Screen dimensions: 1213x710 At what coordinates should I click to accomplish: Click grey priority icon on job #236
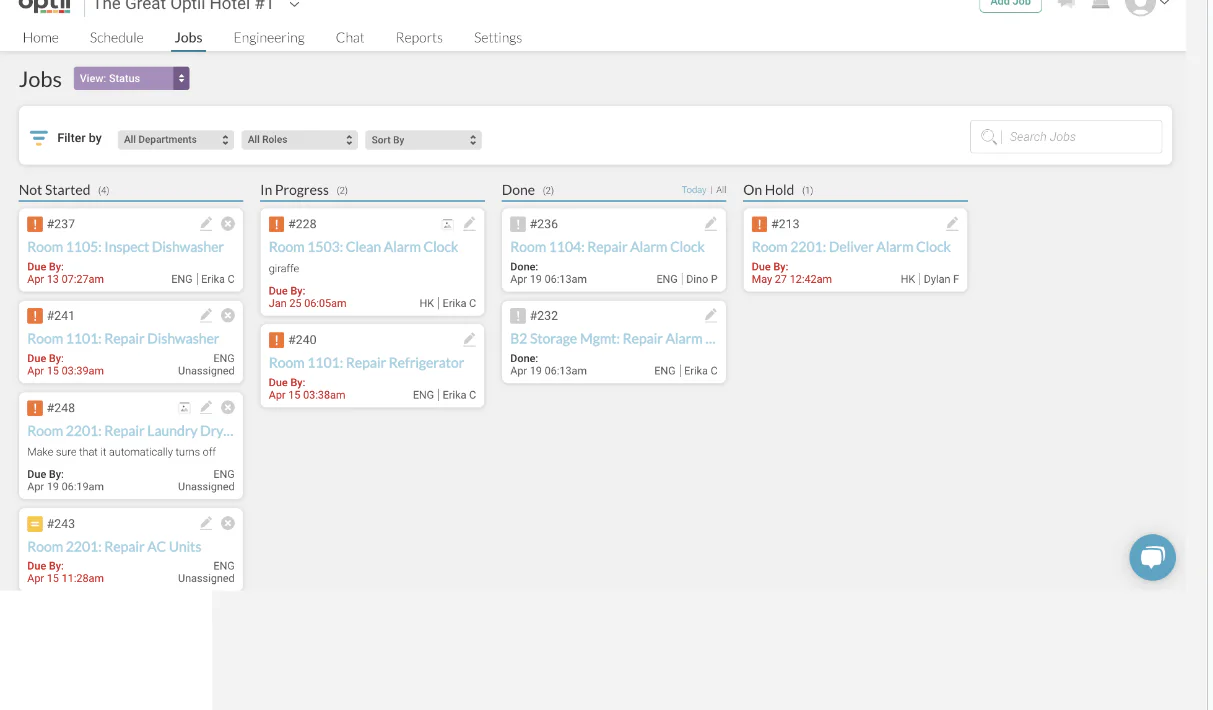[x=518, y=224]
